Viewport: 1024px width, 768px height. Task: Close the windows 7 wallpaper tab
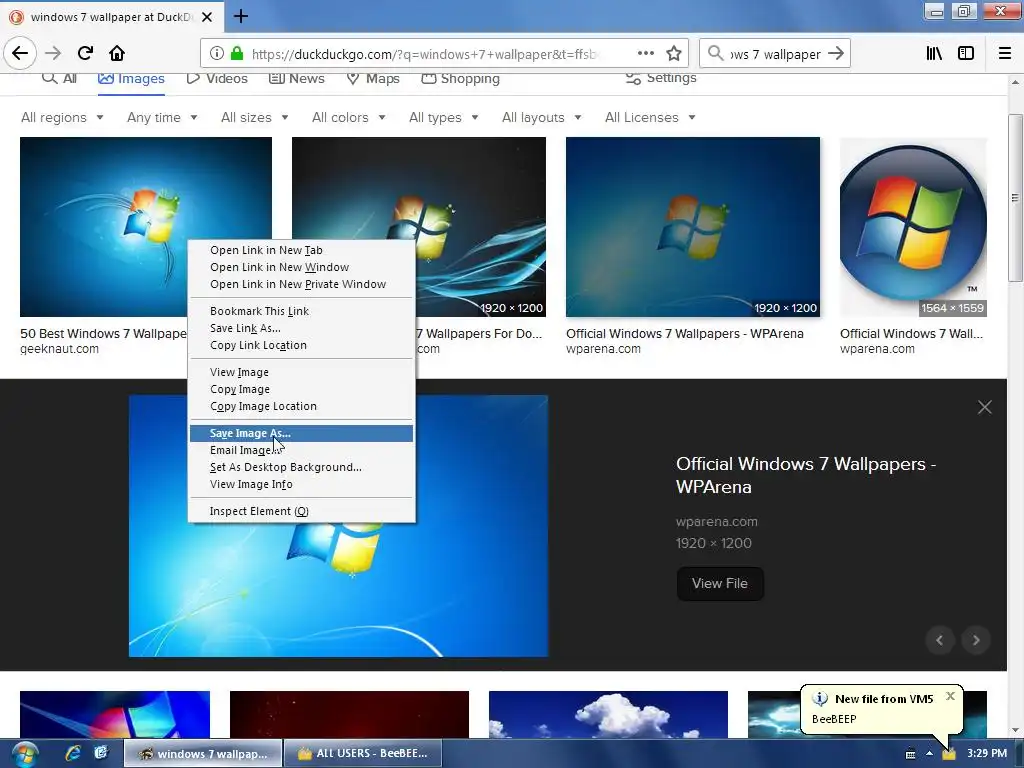click(x=207, y=17)
